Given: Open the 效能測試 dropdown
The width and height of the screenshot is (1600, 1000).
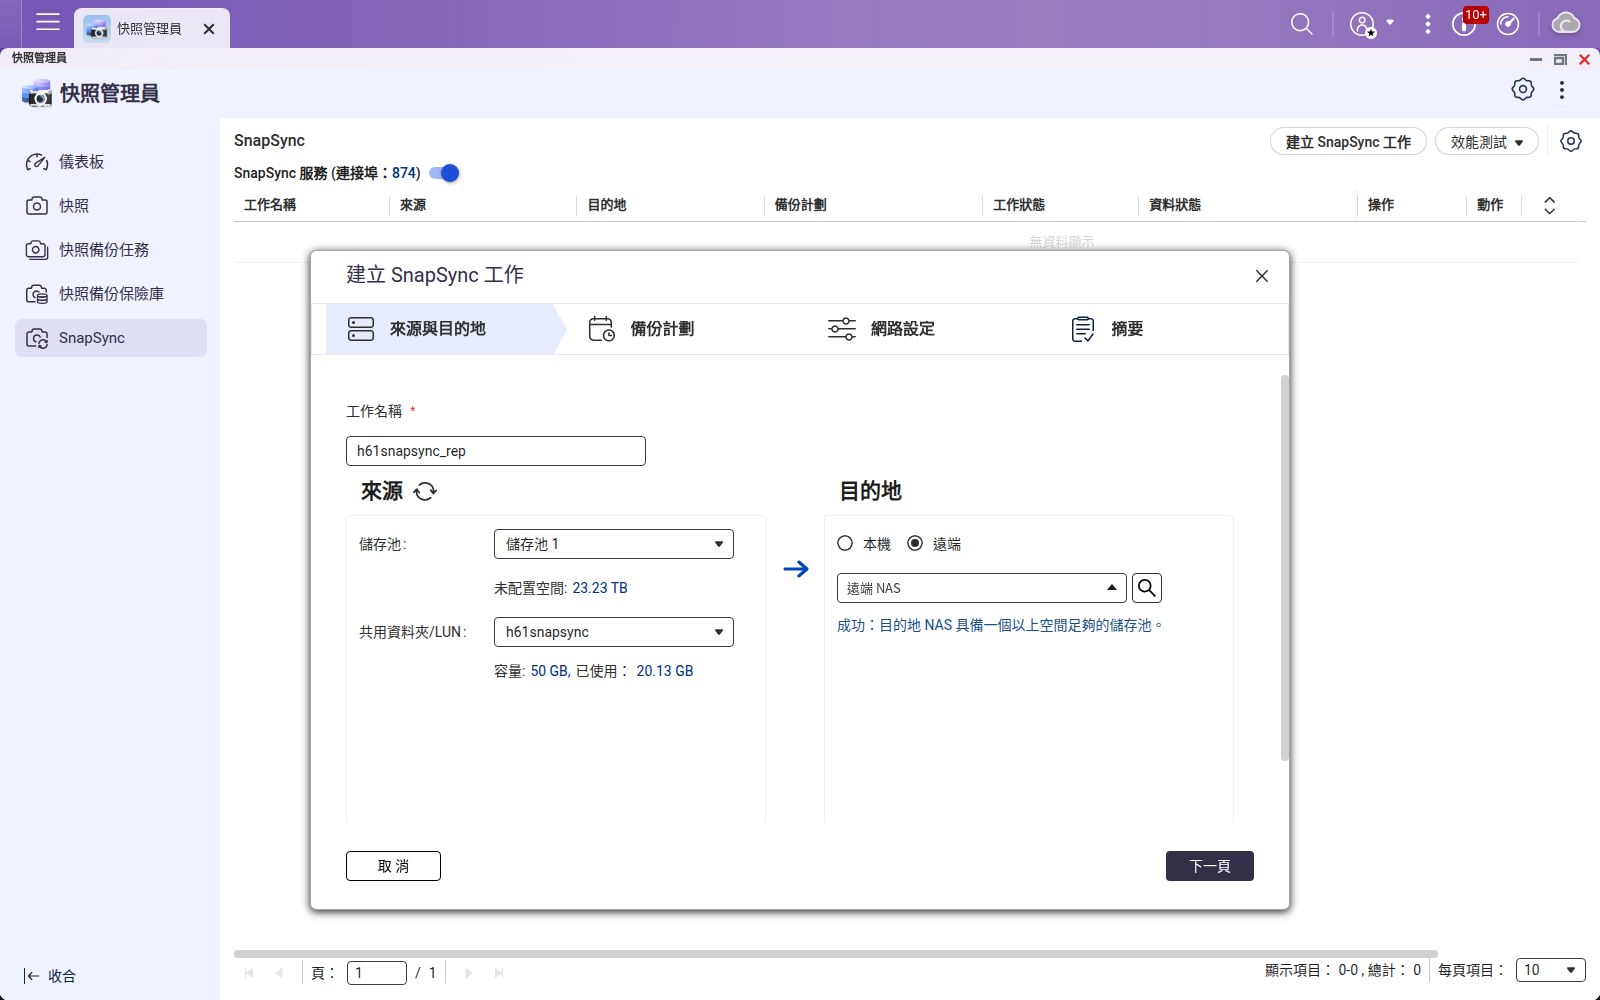Looking at the screenshot, I should (x=1487, y=142).
